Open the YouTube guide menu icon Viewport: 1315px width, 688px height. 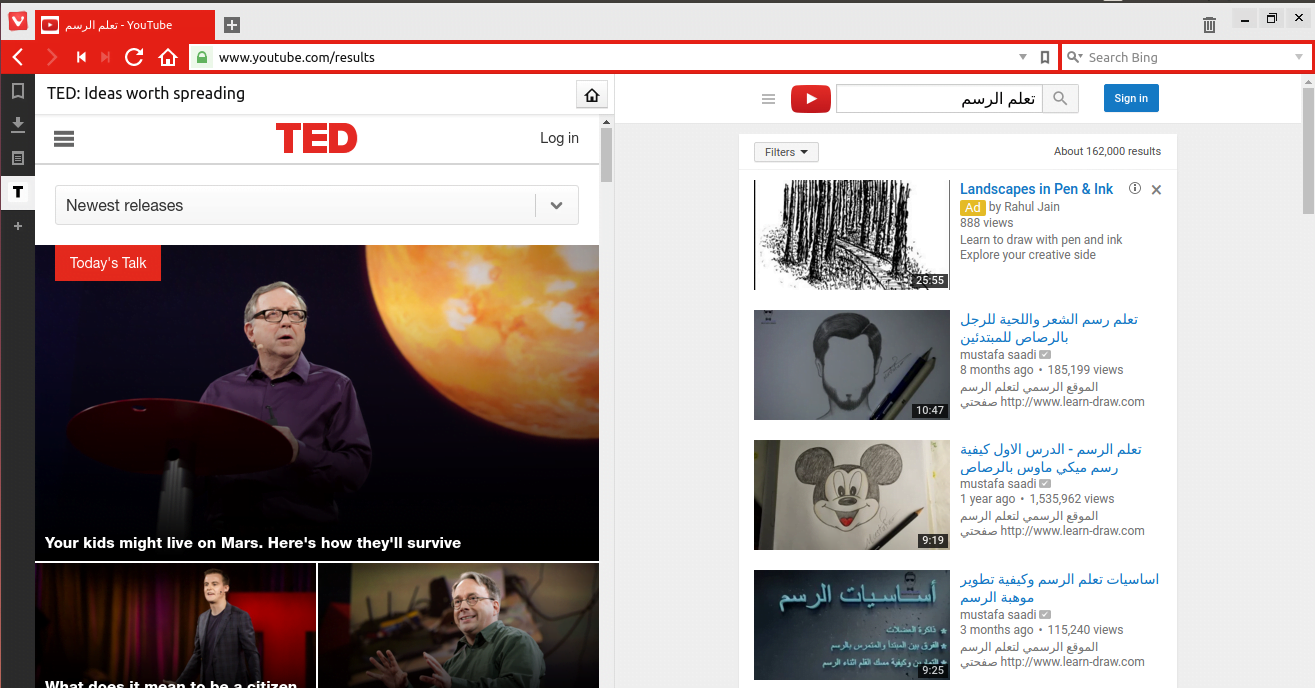(x=768, y=98)
